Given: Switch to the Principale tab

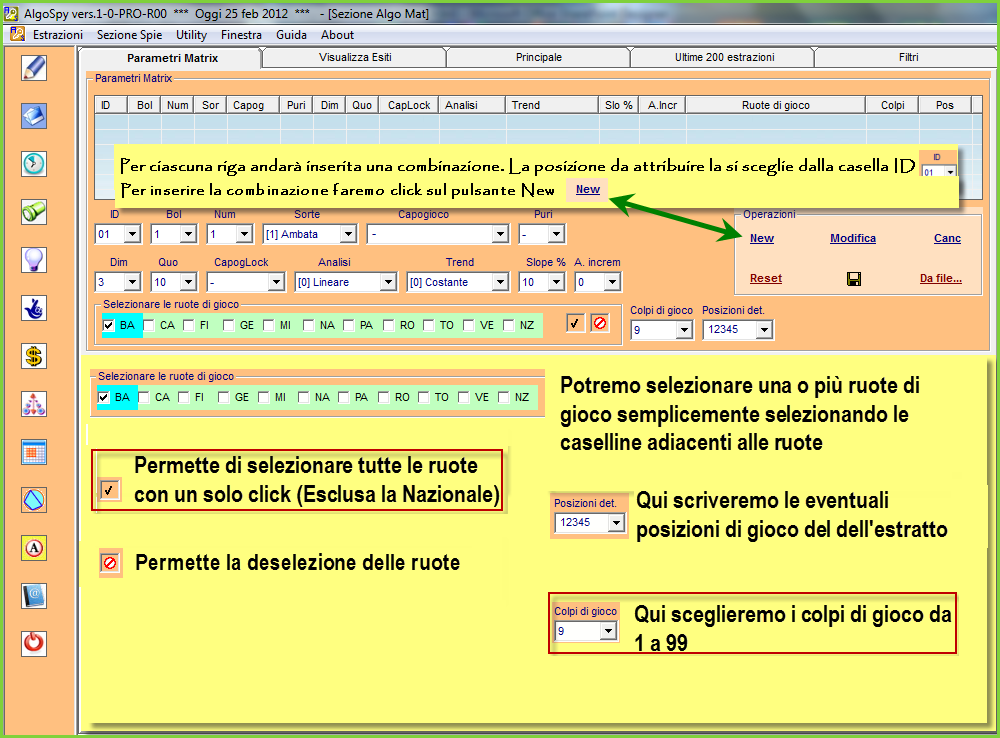Looking at the screenshot, I should pos(539,57).
